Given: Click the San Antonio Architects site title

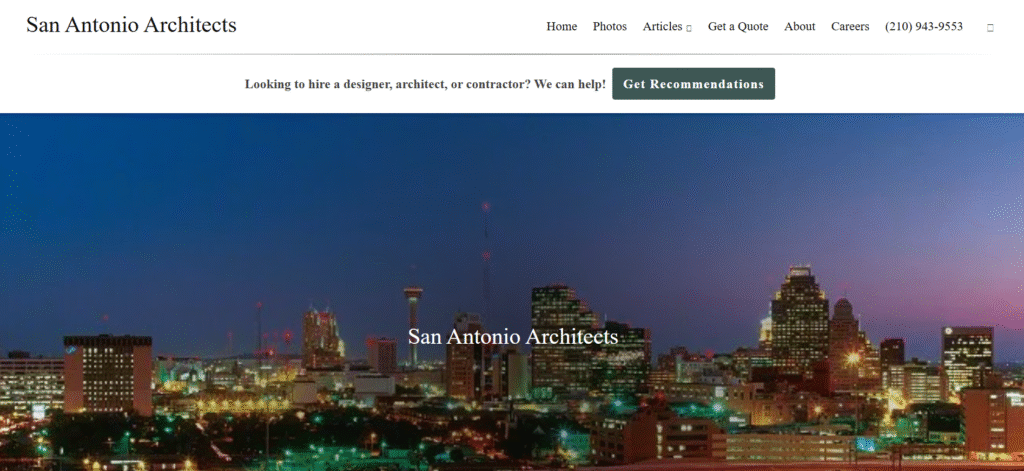Looking at the screenshot, I should [131, 25].
